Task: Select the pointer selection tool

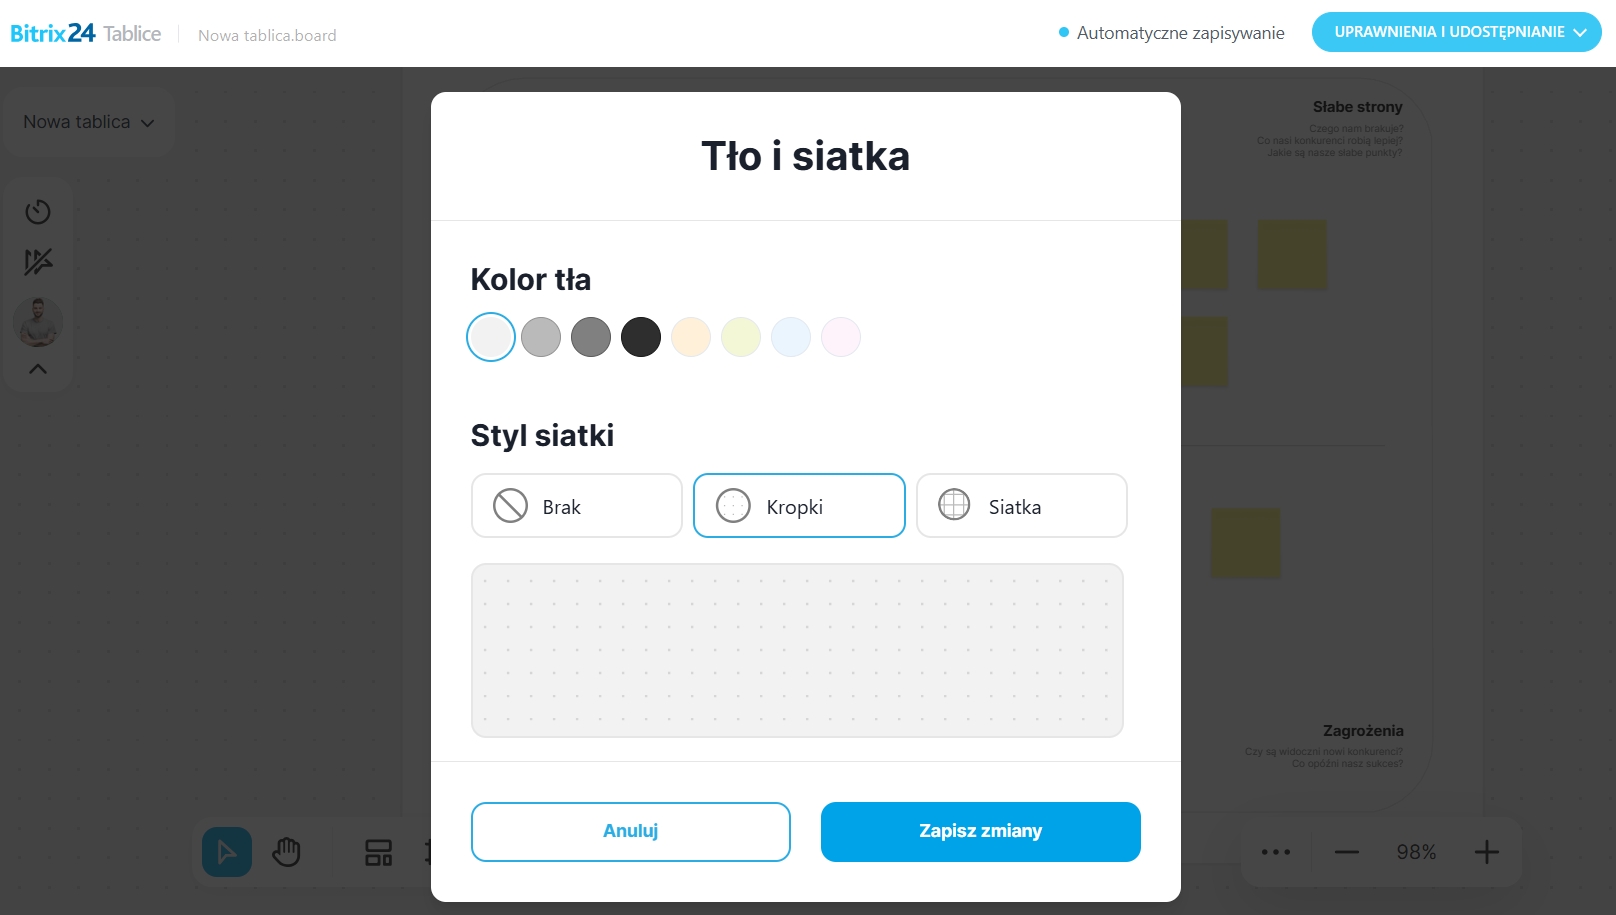Action: [227, 852]
